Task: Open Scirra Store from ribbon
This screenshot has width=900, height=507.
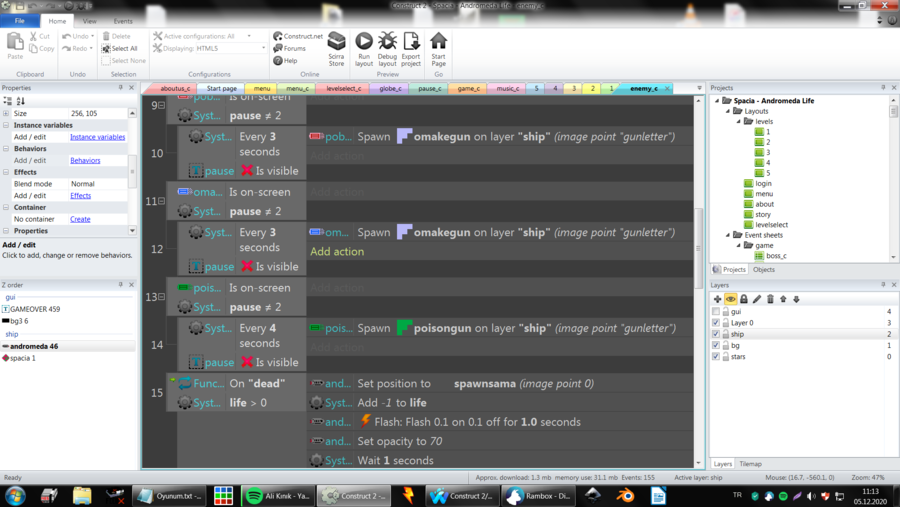Action: [336, 49]
